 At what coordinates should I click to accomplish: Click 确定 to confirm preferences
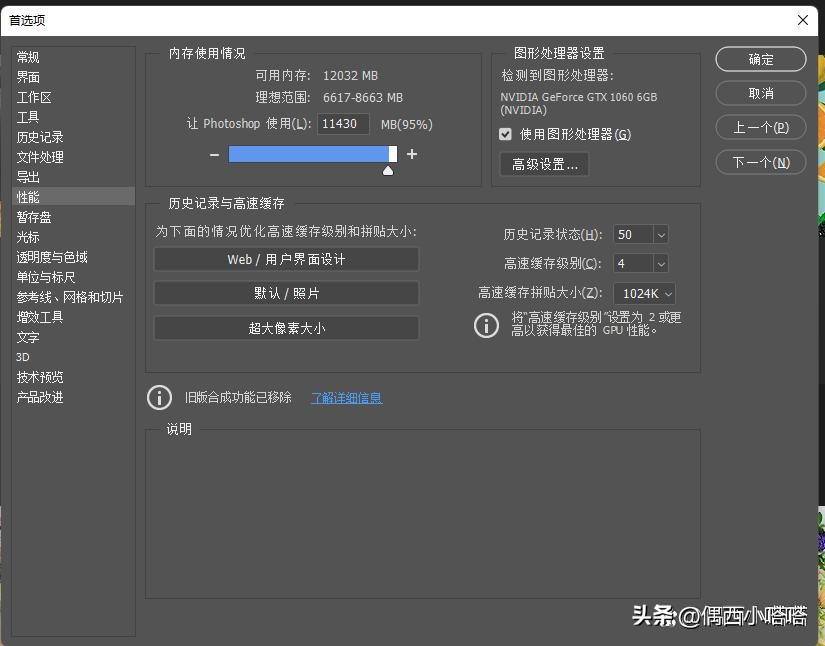[x=760, y=59]
